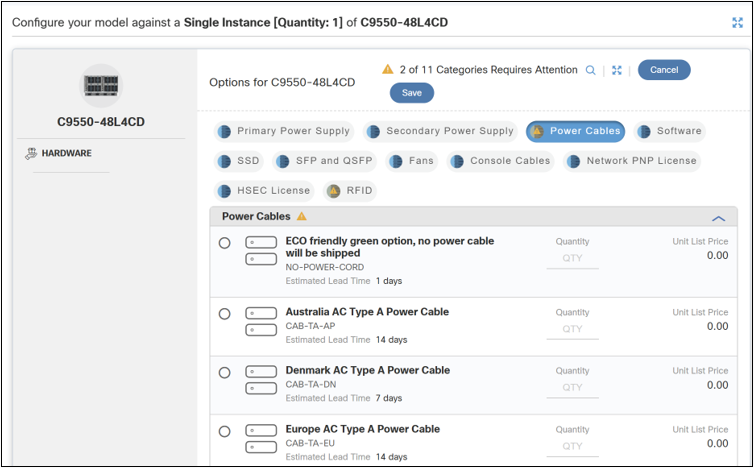Click the CAB-TA-AP part number text
The width and height of the screenshot is (754, 468).
click(x=311, y=326)
